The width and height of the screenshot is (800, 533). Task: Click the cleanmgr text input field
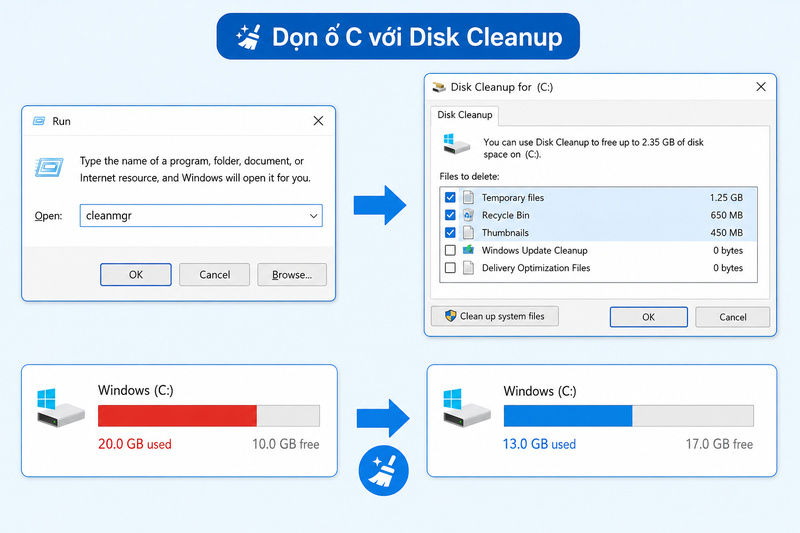pyautogui.click(x=201, y=216)
